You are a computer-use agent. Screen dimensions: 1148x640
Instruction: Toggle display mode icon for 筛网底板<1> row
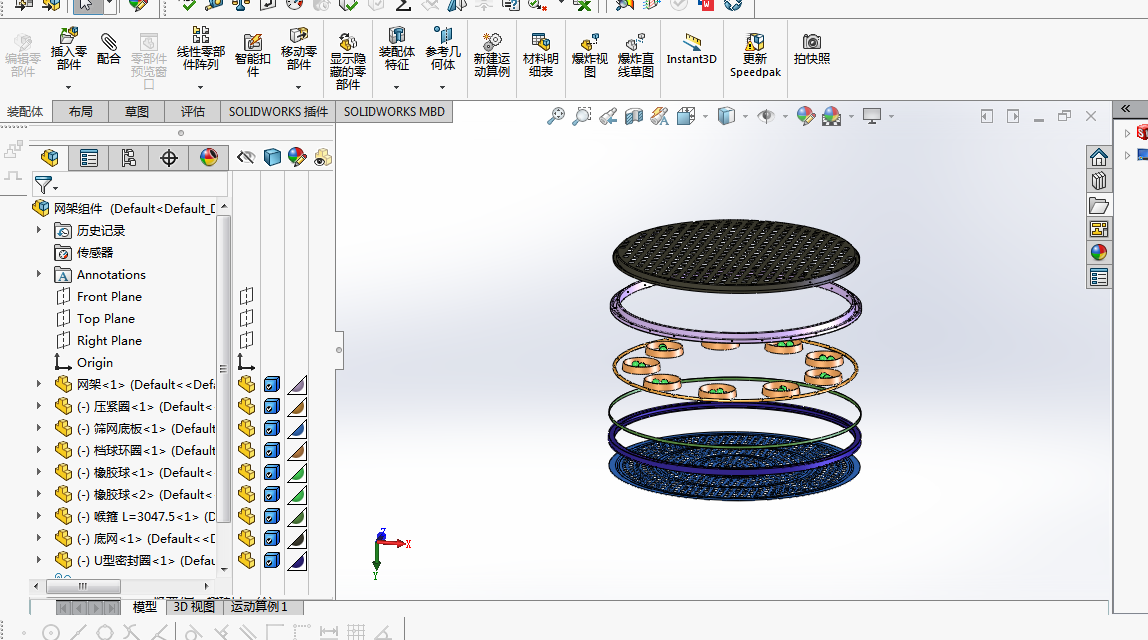(272, 428)
